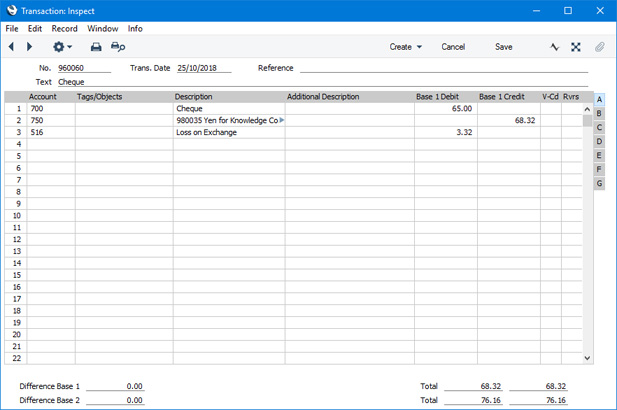Click the expand arrows icon
The image size is (617, 410).
pyautogui.click(x=576, y=47)
